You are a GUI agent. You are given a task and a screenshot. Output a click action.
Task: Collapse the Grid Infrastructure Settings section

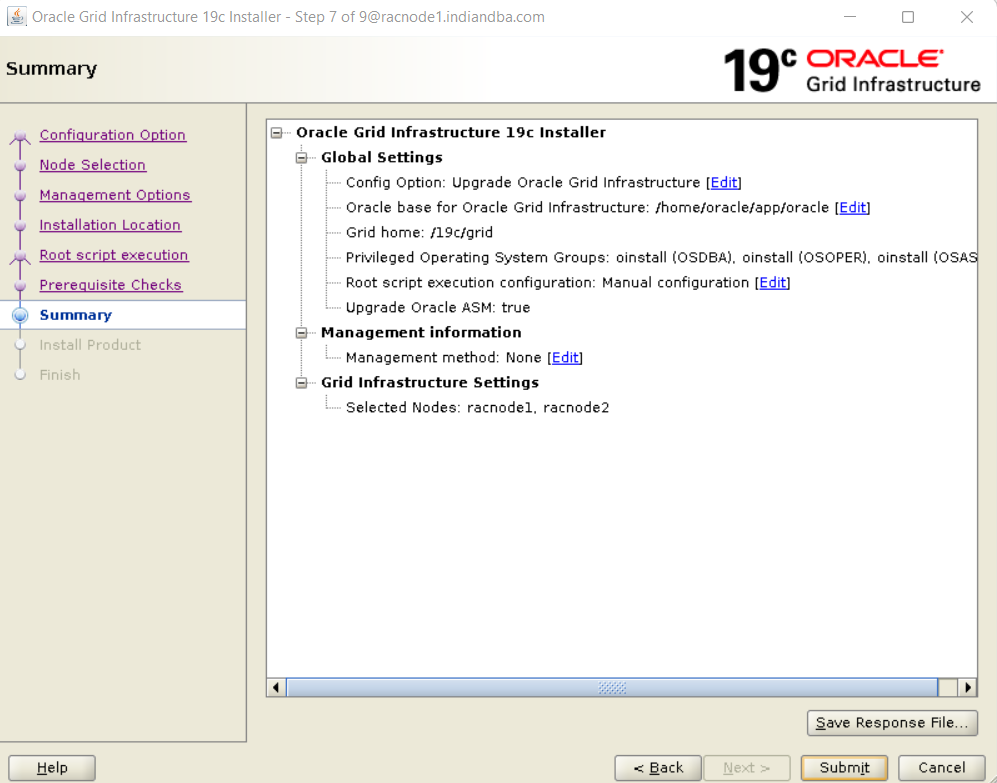pos(301,383)
